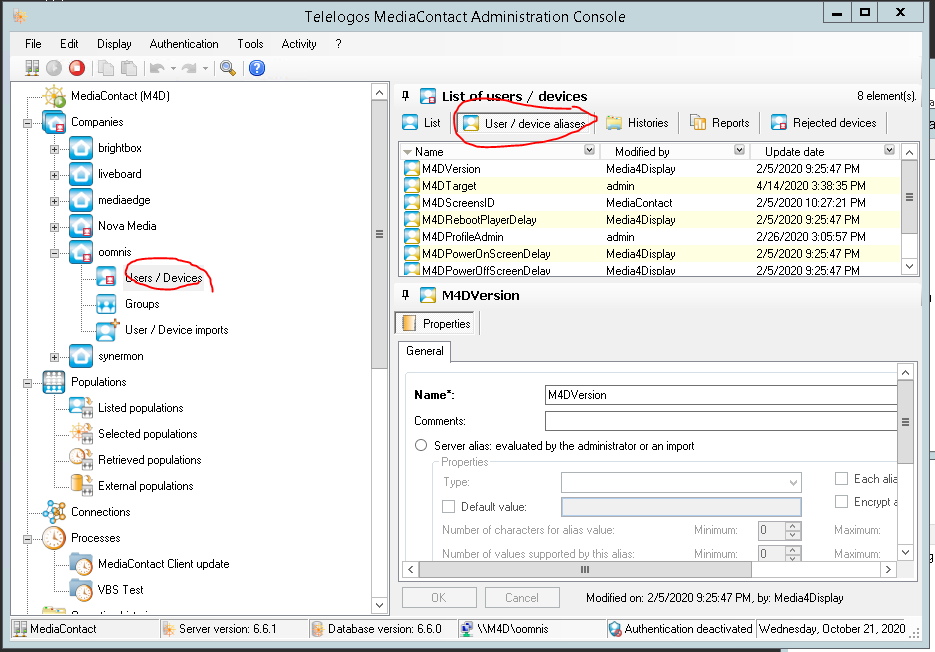Open the Edit menu
The image size is (935, 652).
pyautogui.click(x=69, y=44)
